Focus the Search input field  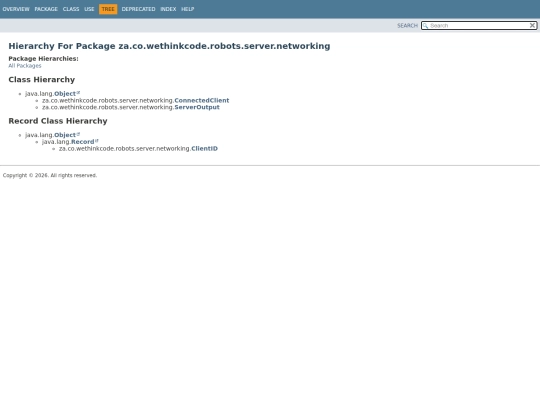479,25
